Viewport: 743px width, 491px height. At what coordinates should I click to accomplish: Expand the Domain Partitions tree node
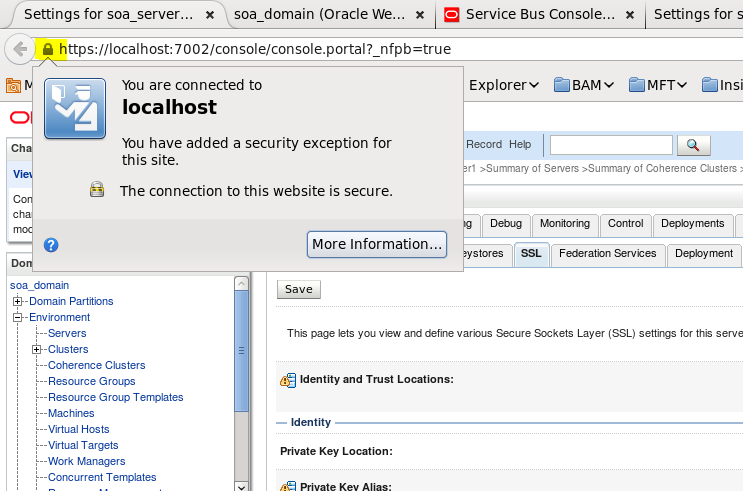coord(18,301)
